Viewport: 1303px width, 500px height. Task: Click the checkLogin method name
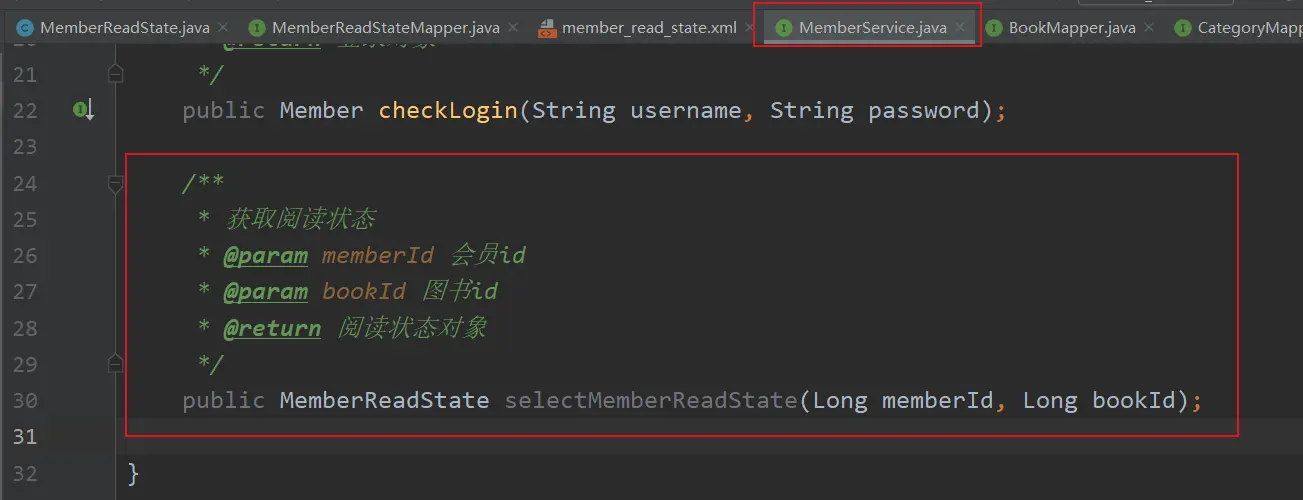point(447,110)
